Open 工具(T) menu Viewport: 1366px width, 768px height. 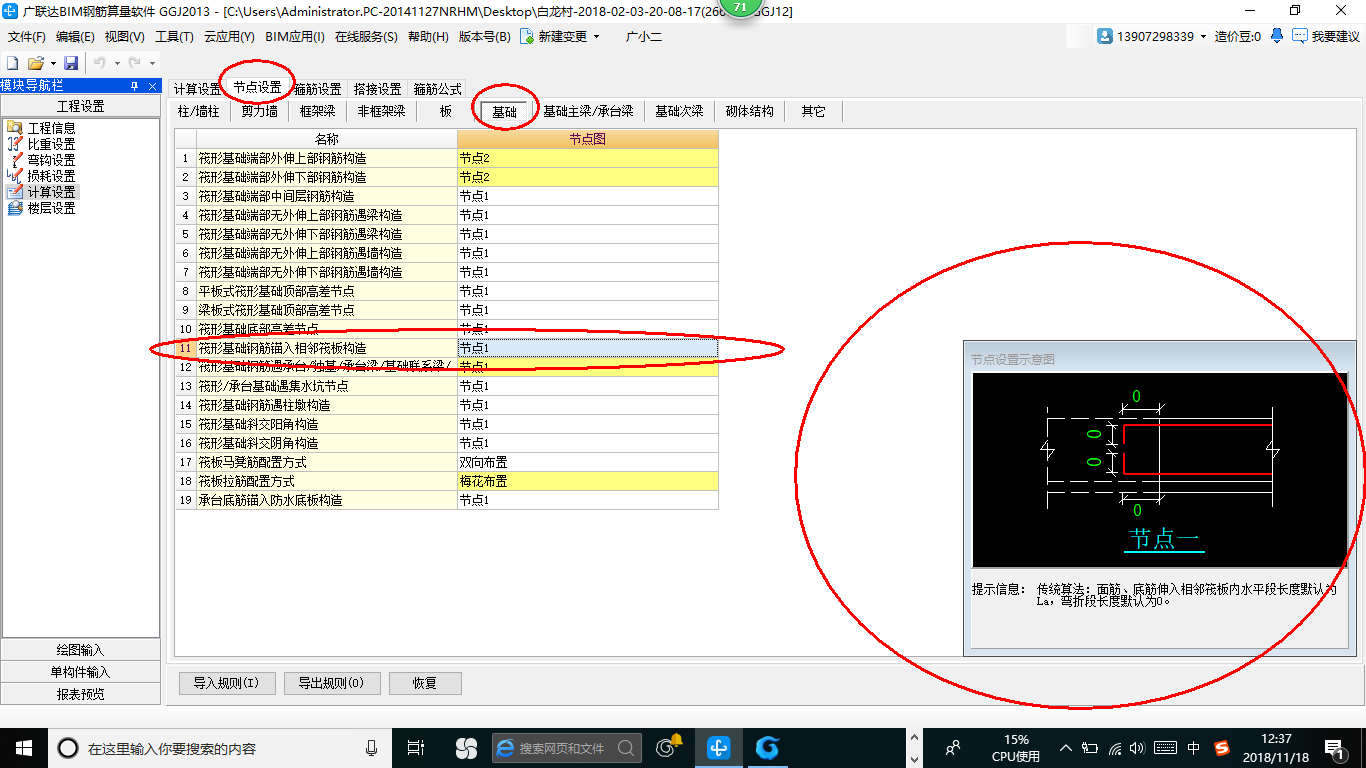174,36
